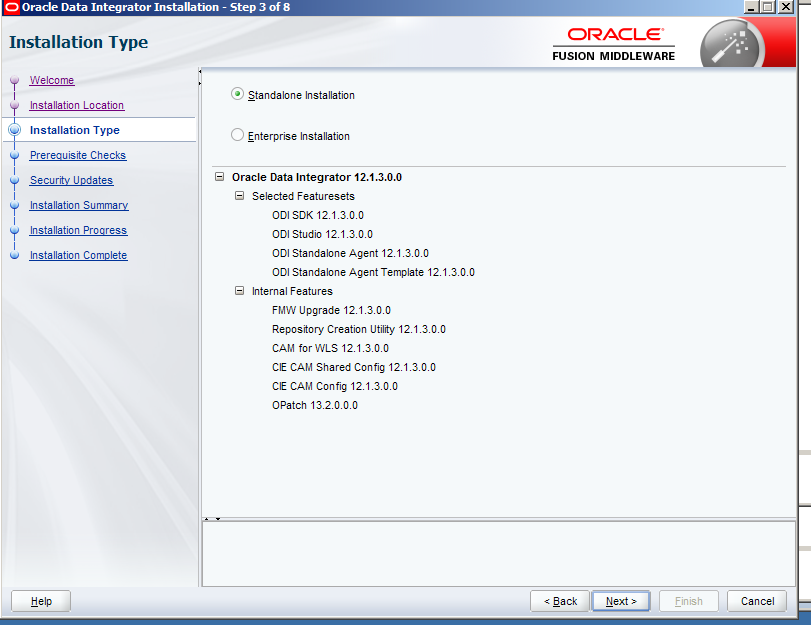Open the Installation Summary step
The image size is (811, 625).
coord(79,205)
